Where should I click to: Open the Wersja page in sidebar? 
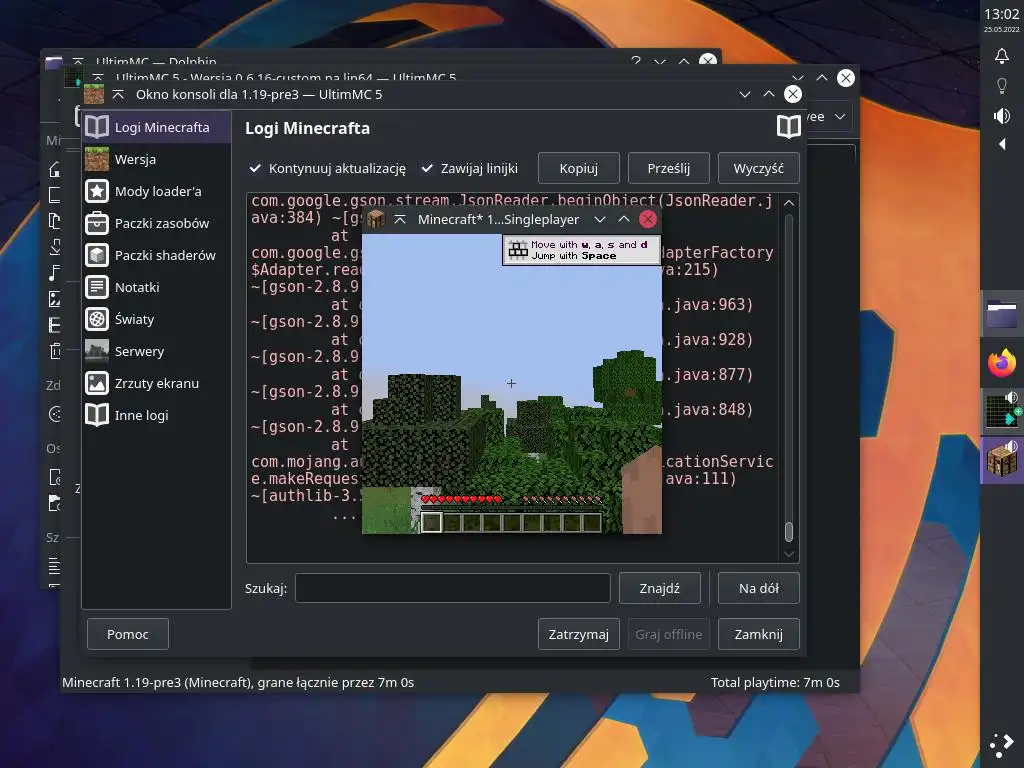(156, 159)
